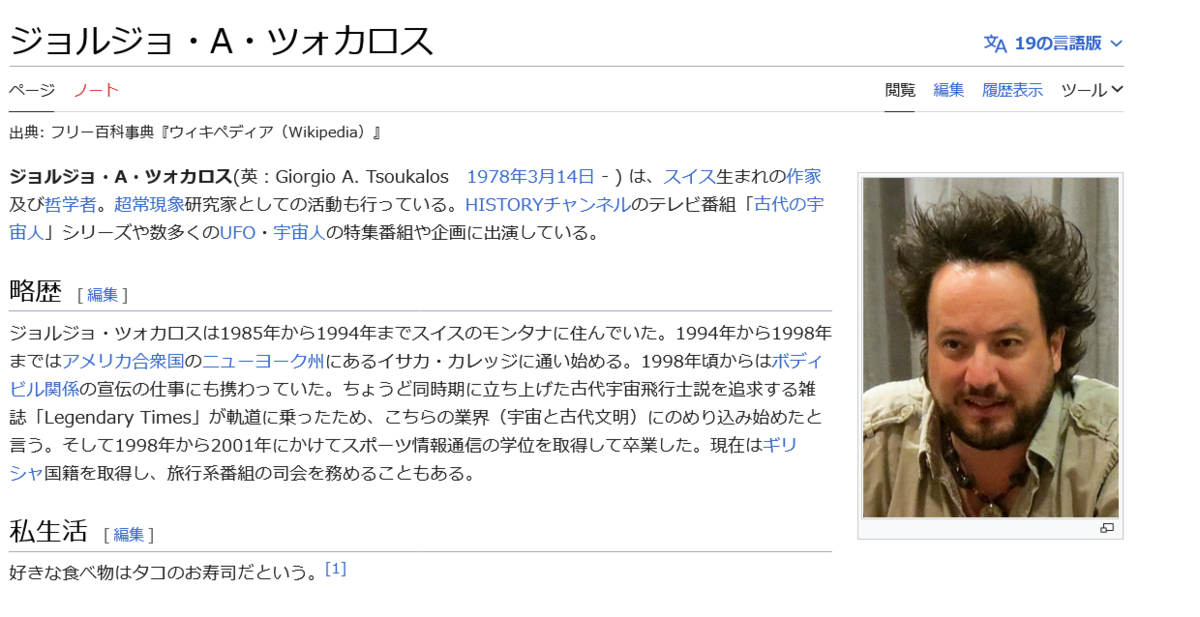The height and width of the screenshot is (617, 1200).
Task: Open the スイス link in the intro
Action: click(689, 177)
